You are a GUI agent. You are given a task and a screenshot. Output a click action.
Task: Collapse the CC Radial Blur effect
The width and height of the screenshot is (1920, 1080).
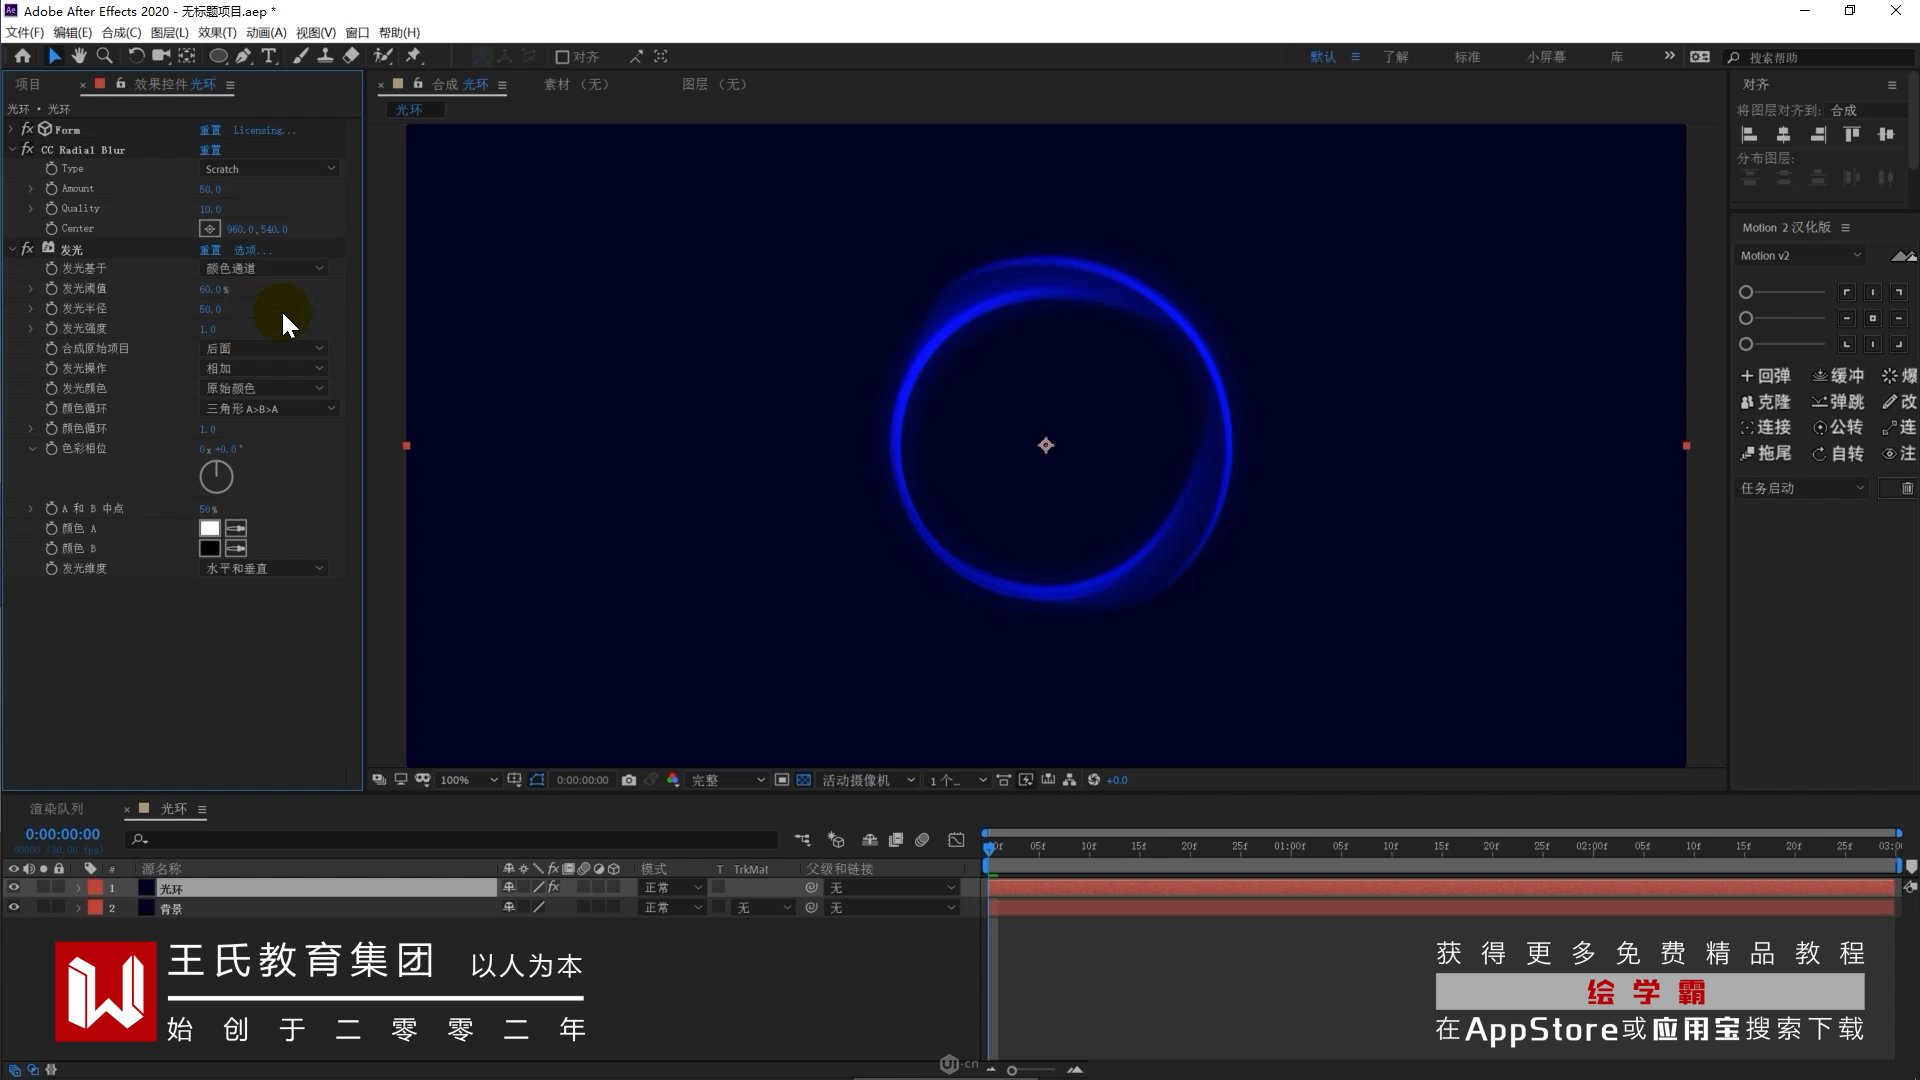pos(13,149)
